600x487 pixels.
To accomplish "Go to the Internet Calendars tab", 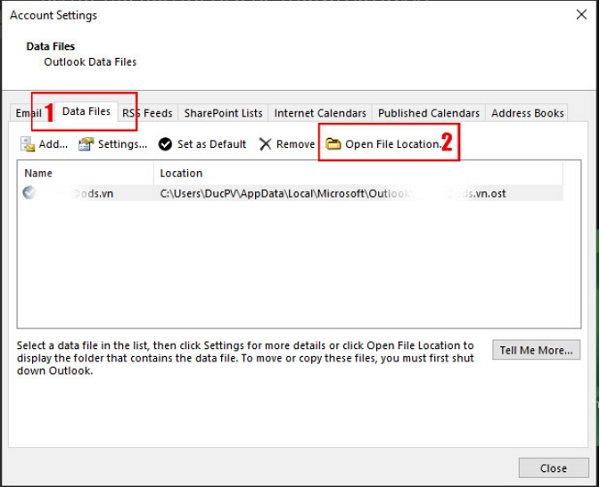I will (320, 113).
